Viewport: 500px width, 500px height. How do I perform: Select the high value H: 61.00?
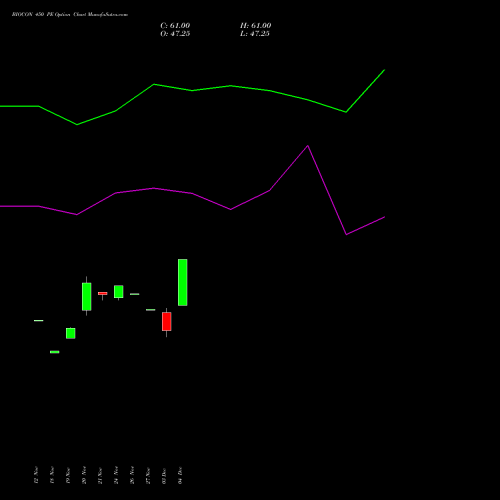pyautogui.click(x=256, y=26)
